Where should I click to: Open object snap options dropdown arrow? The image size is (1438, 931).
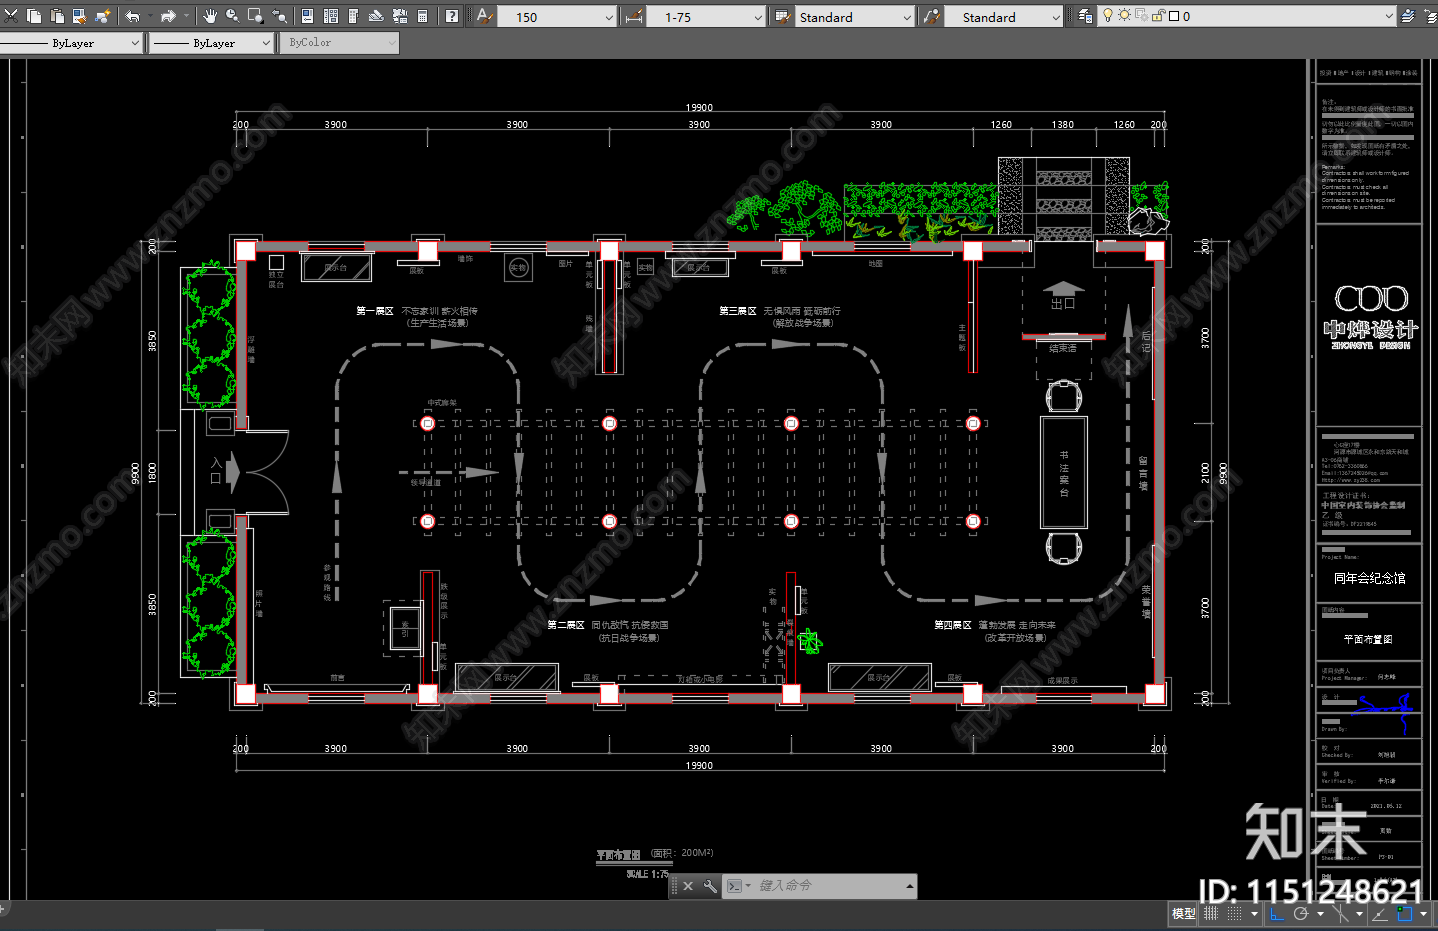click(x=1423, y=913)
